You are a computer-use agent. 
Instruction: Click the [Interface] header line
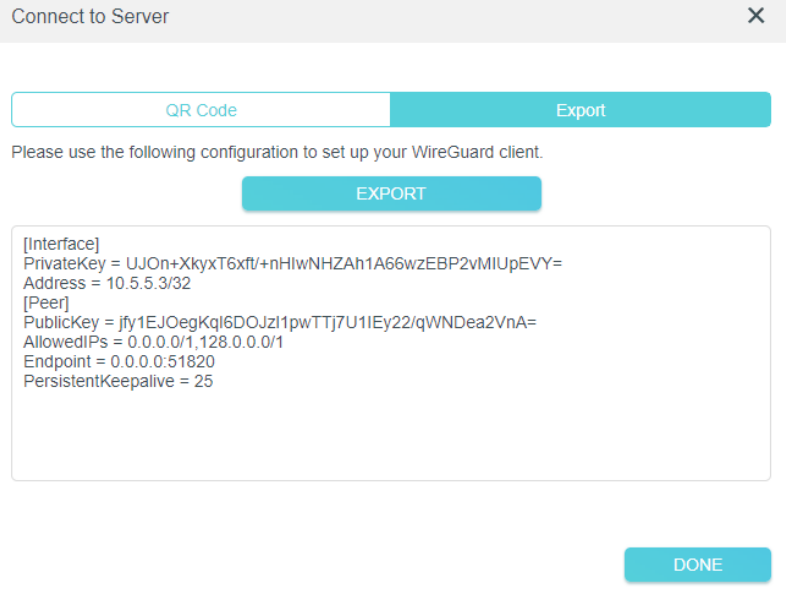61,244
